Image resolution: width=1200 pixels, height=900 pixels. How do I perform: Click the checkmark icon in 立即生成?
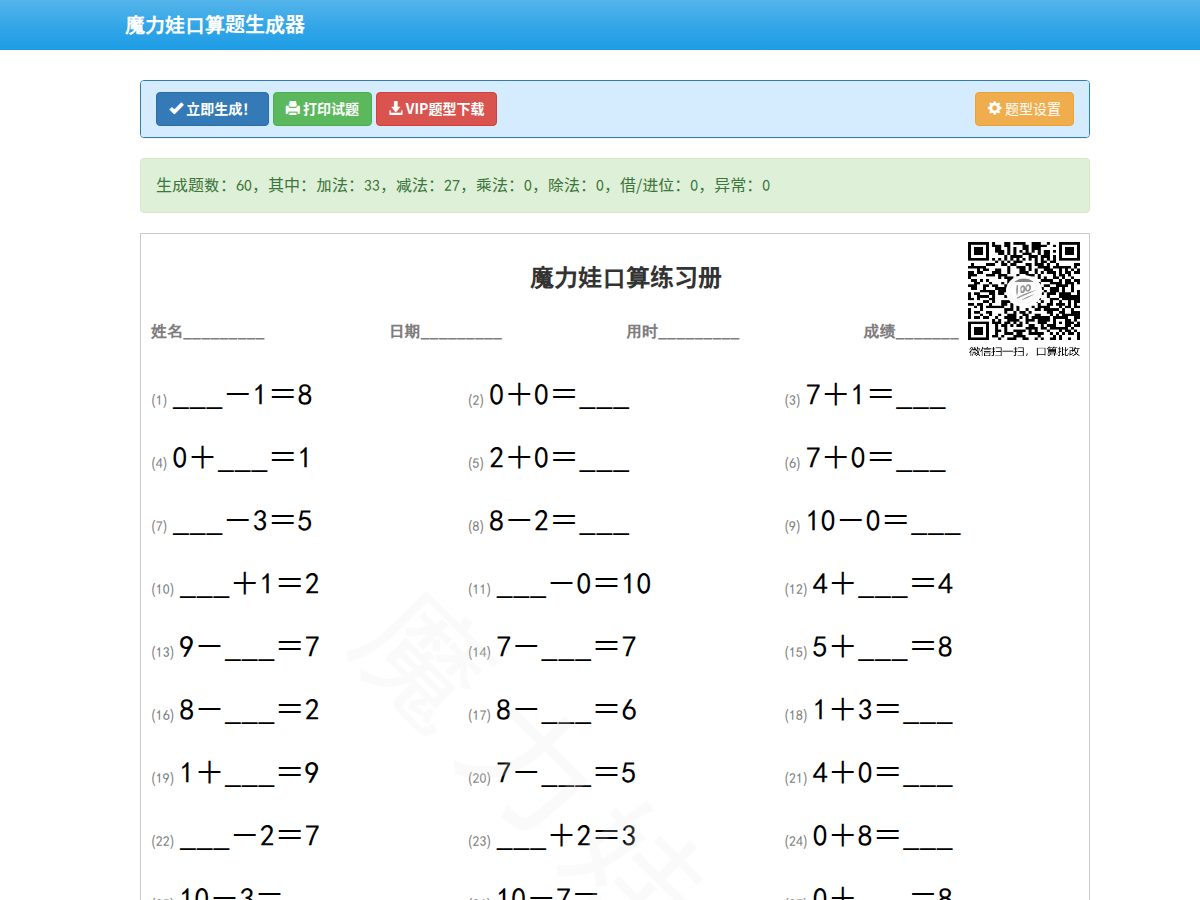point(176,109)
